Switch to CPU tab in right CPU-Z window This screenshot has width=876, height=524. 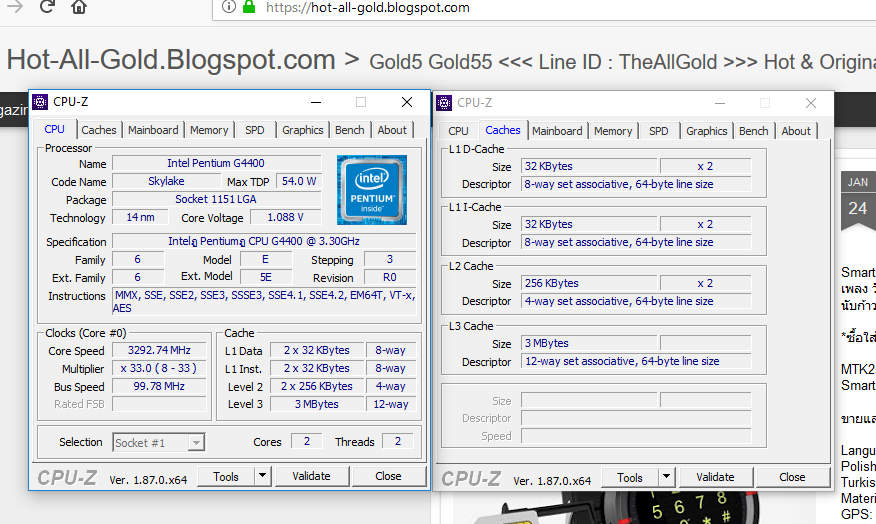pyautogui.click(x=458, y=131)
